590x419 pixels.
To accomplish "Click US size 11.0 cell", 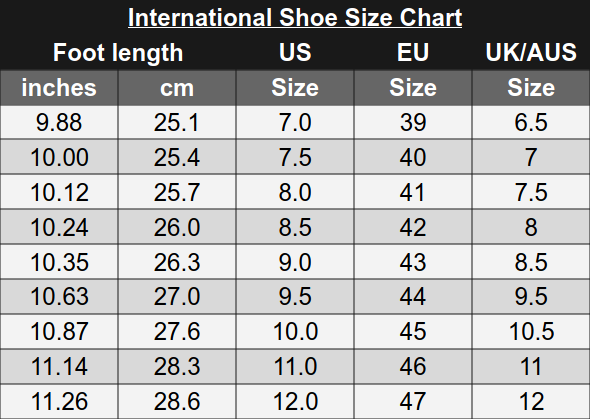I will (295, 366).
